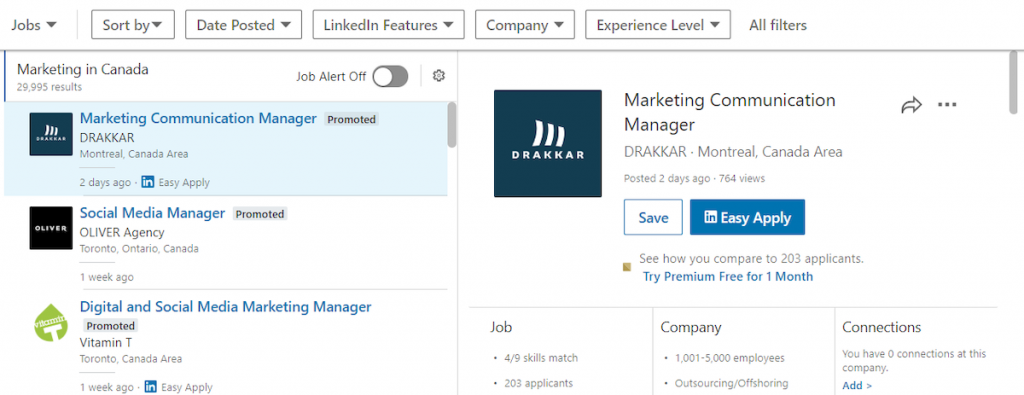Click the large DRAKKAR logo in details
The width and height of the screenshot is (1024, 395).
[547, 143]
